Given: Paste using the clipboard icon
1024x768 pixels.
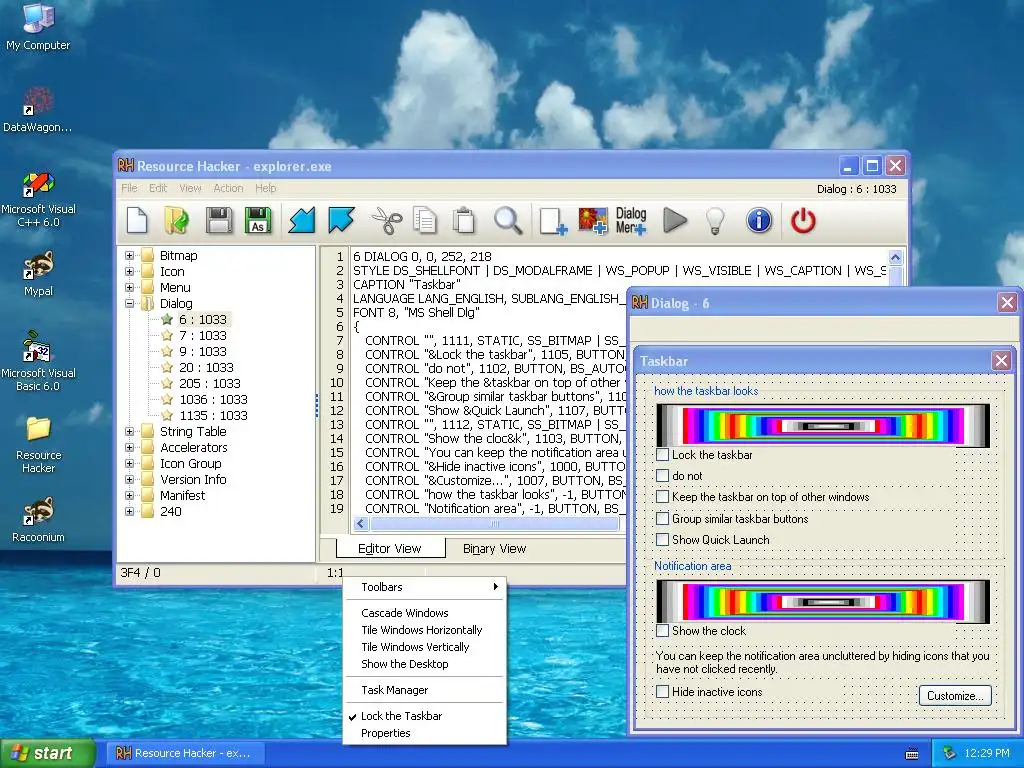Looking at the screenshot, I should [464, 220].
